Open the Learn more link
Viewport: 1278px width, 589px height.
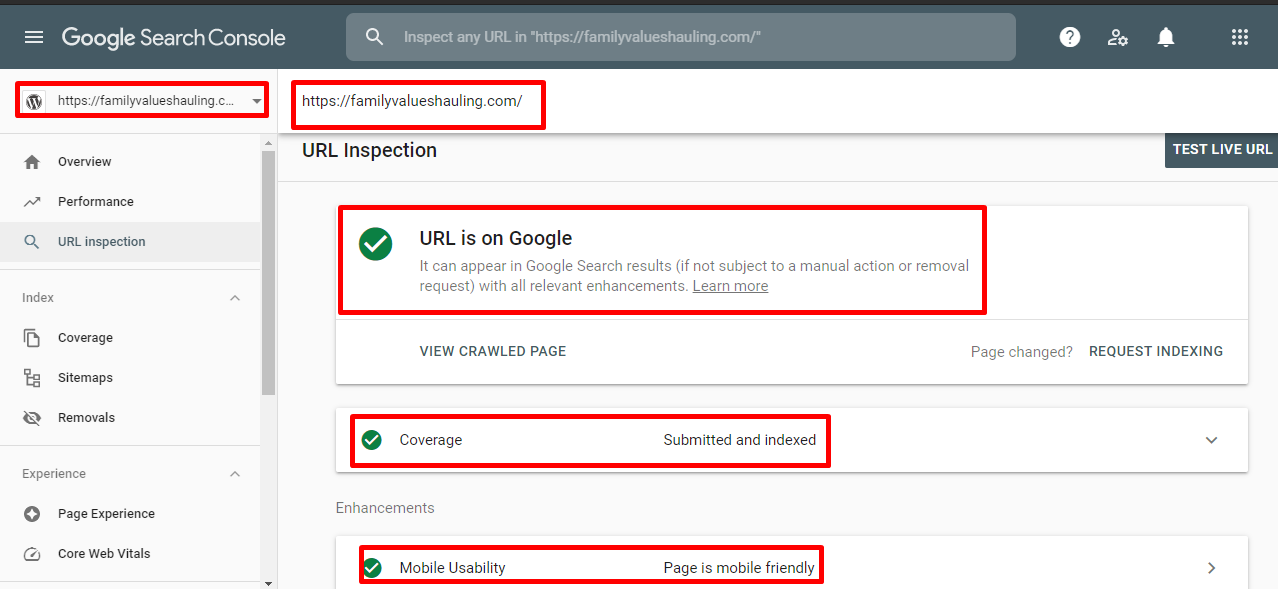[730, 286]
